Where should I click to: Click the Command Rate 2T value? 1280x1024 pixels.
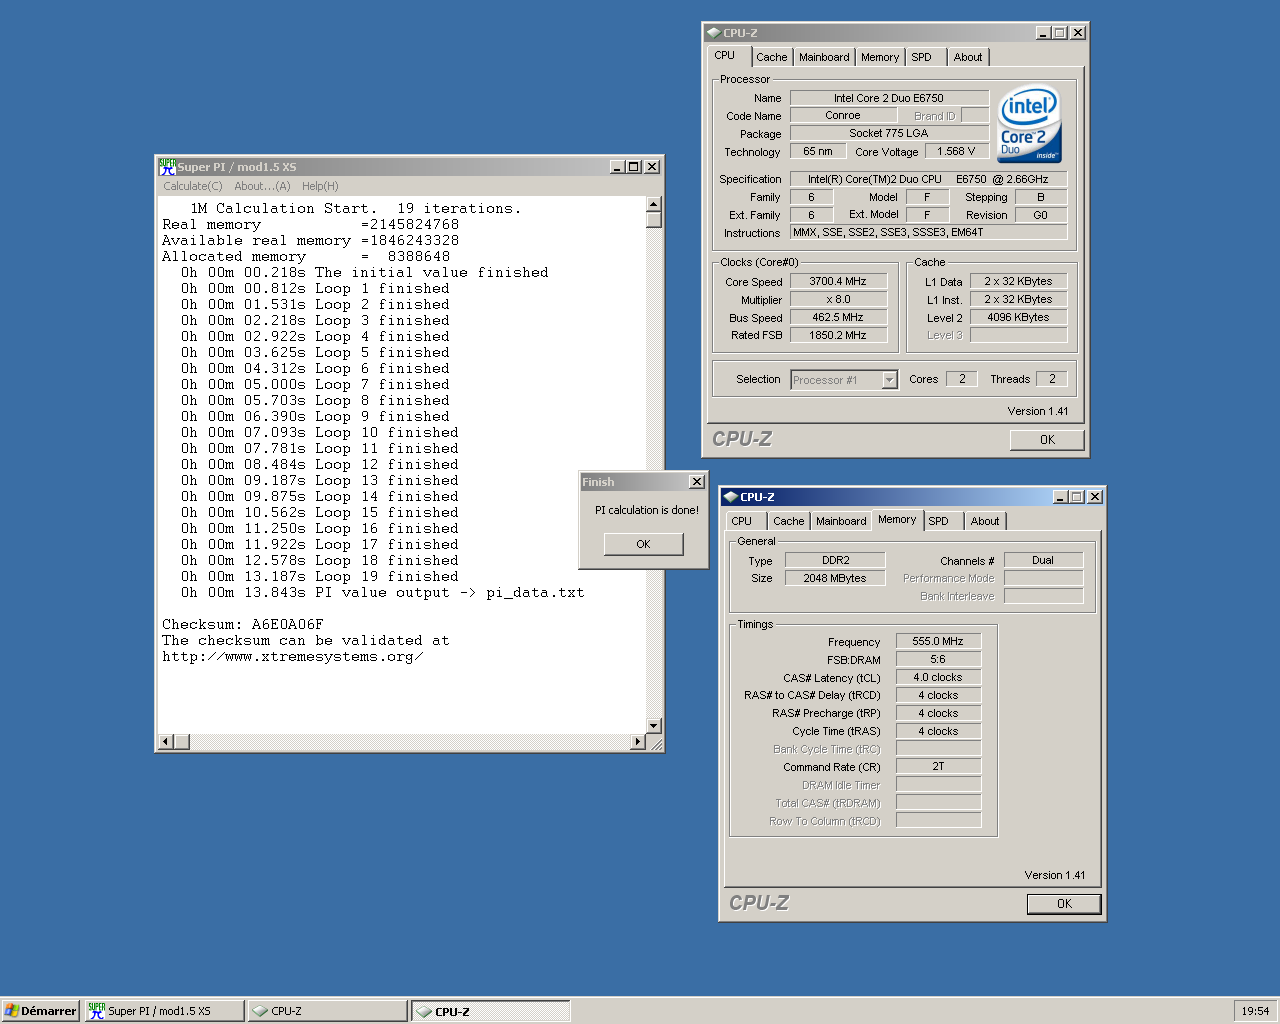pos(938,767)
